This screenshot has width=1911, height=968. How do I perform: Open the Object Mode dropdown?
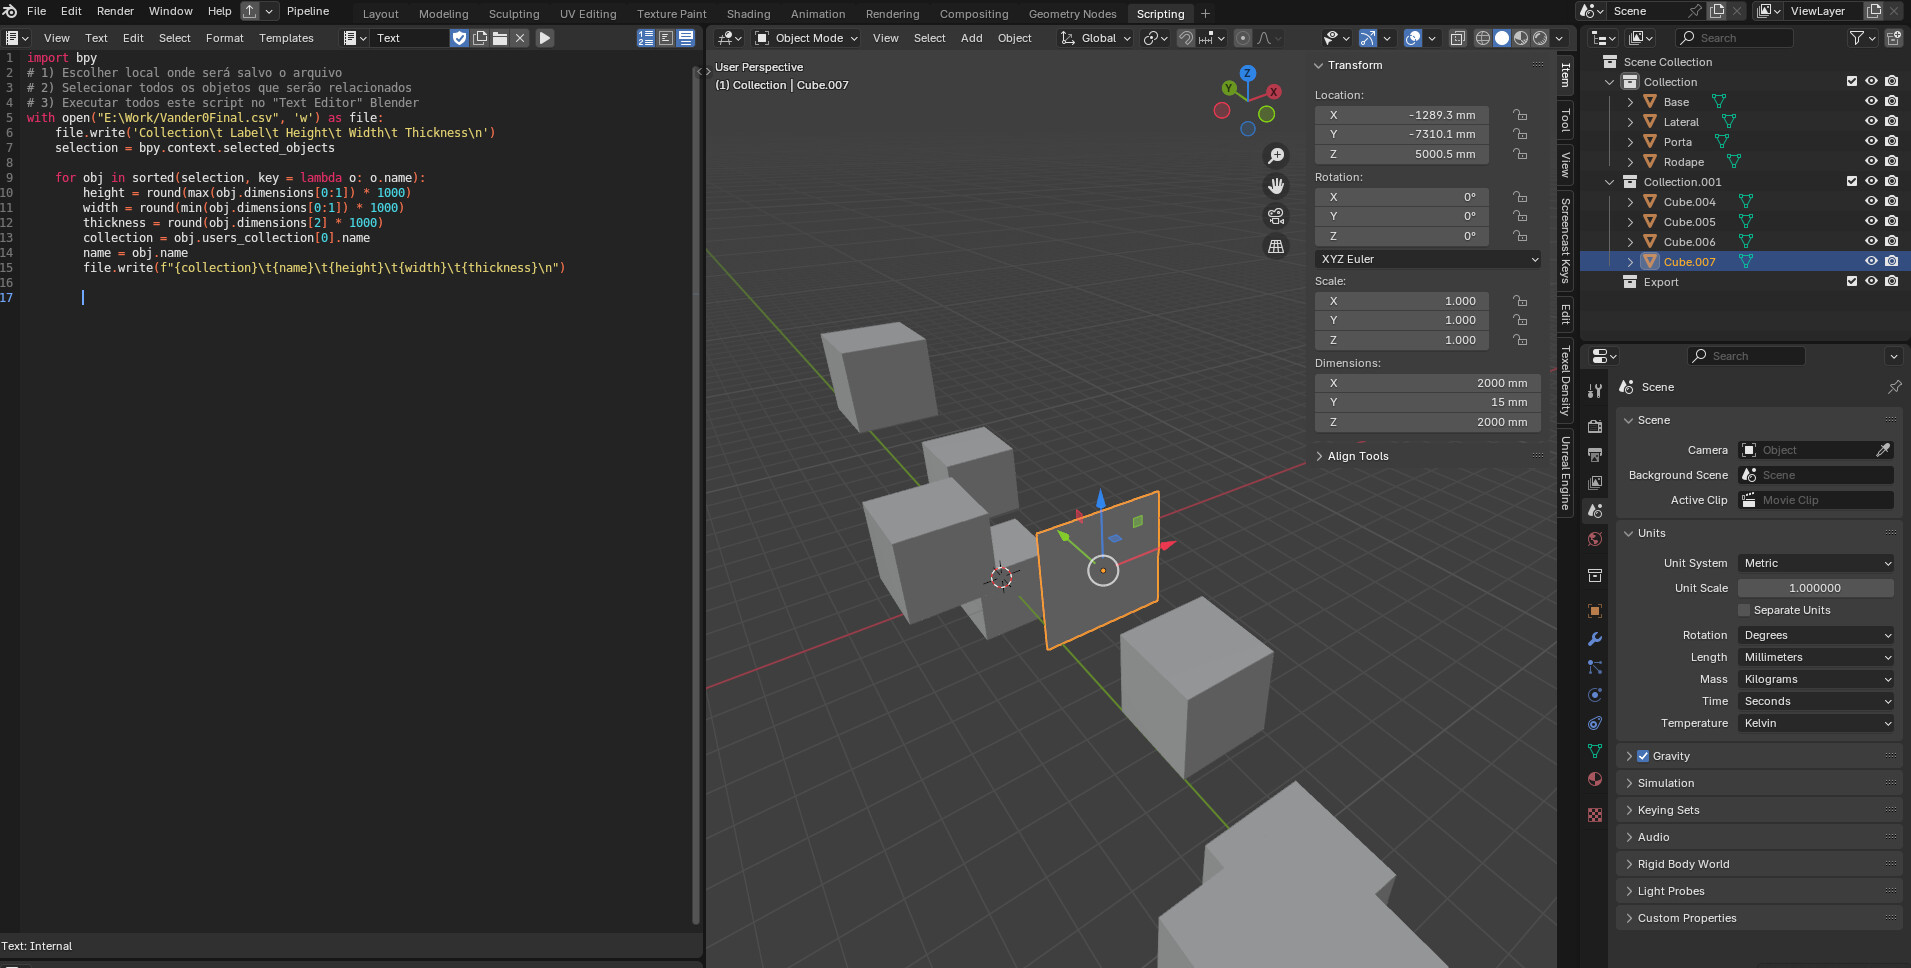pyautogui.click(x=806, y=38)
